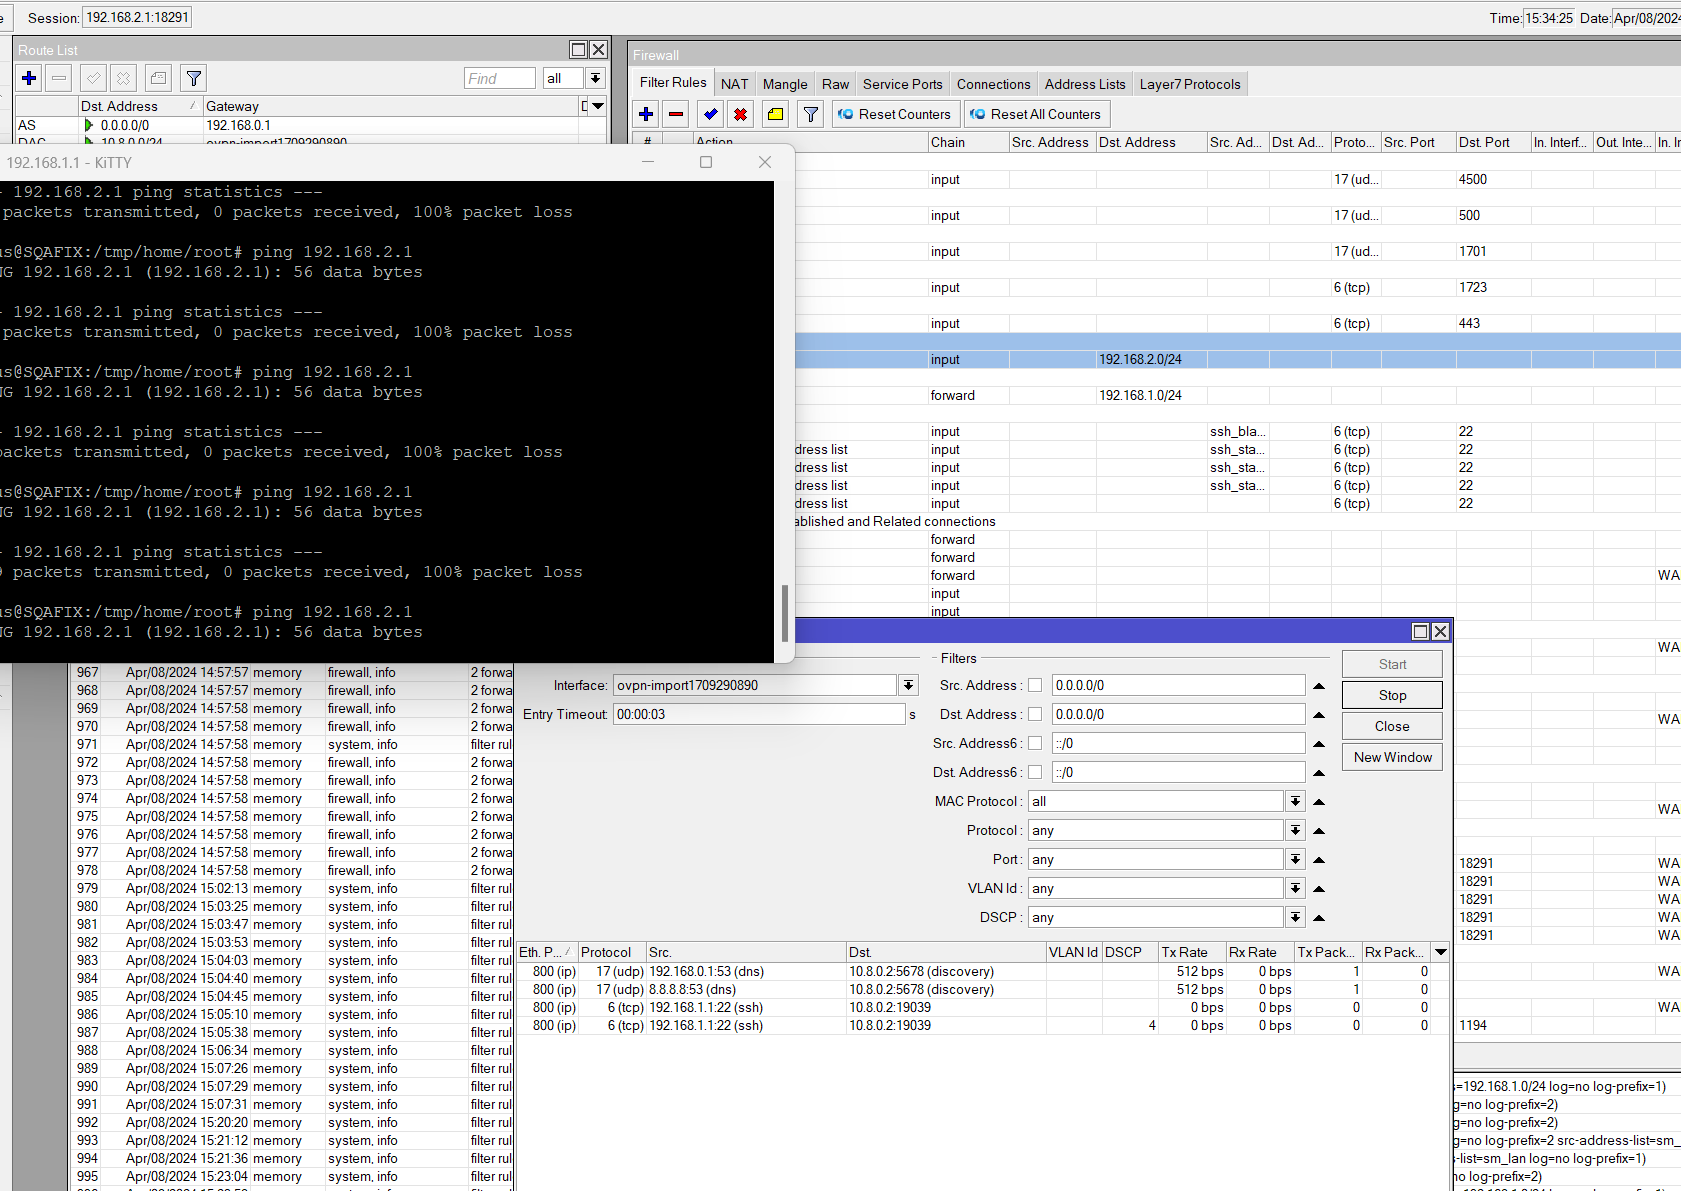Open the MAC Protocol dropdown
Viewport: 1681px width, 1191px height.
point(1295,801)
